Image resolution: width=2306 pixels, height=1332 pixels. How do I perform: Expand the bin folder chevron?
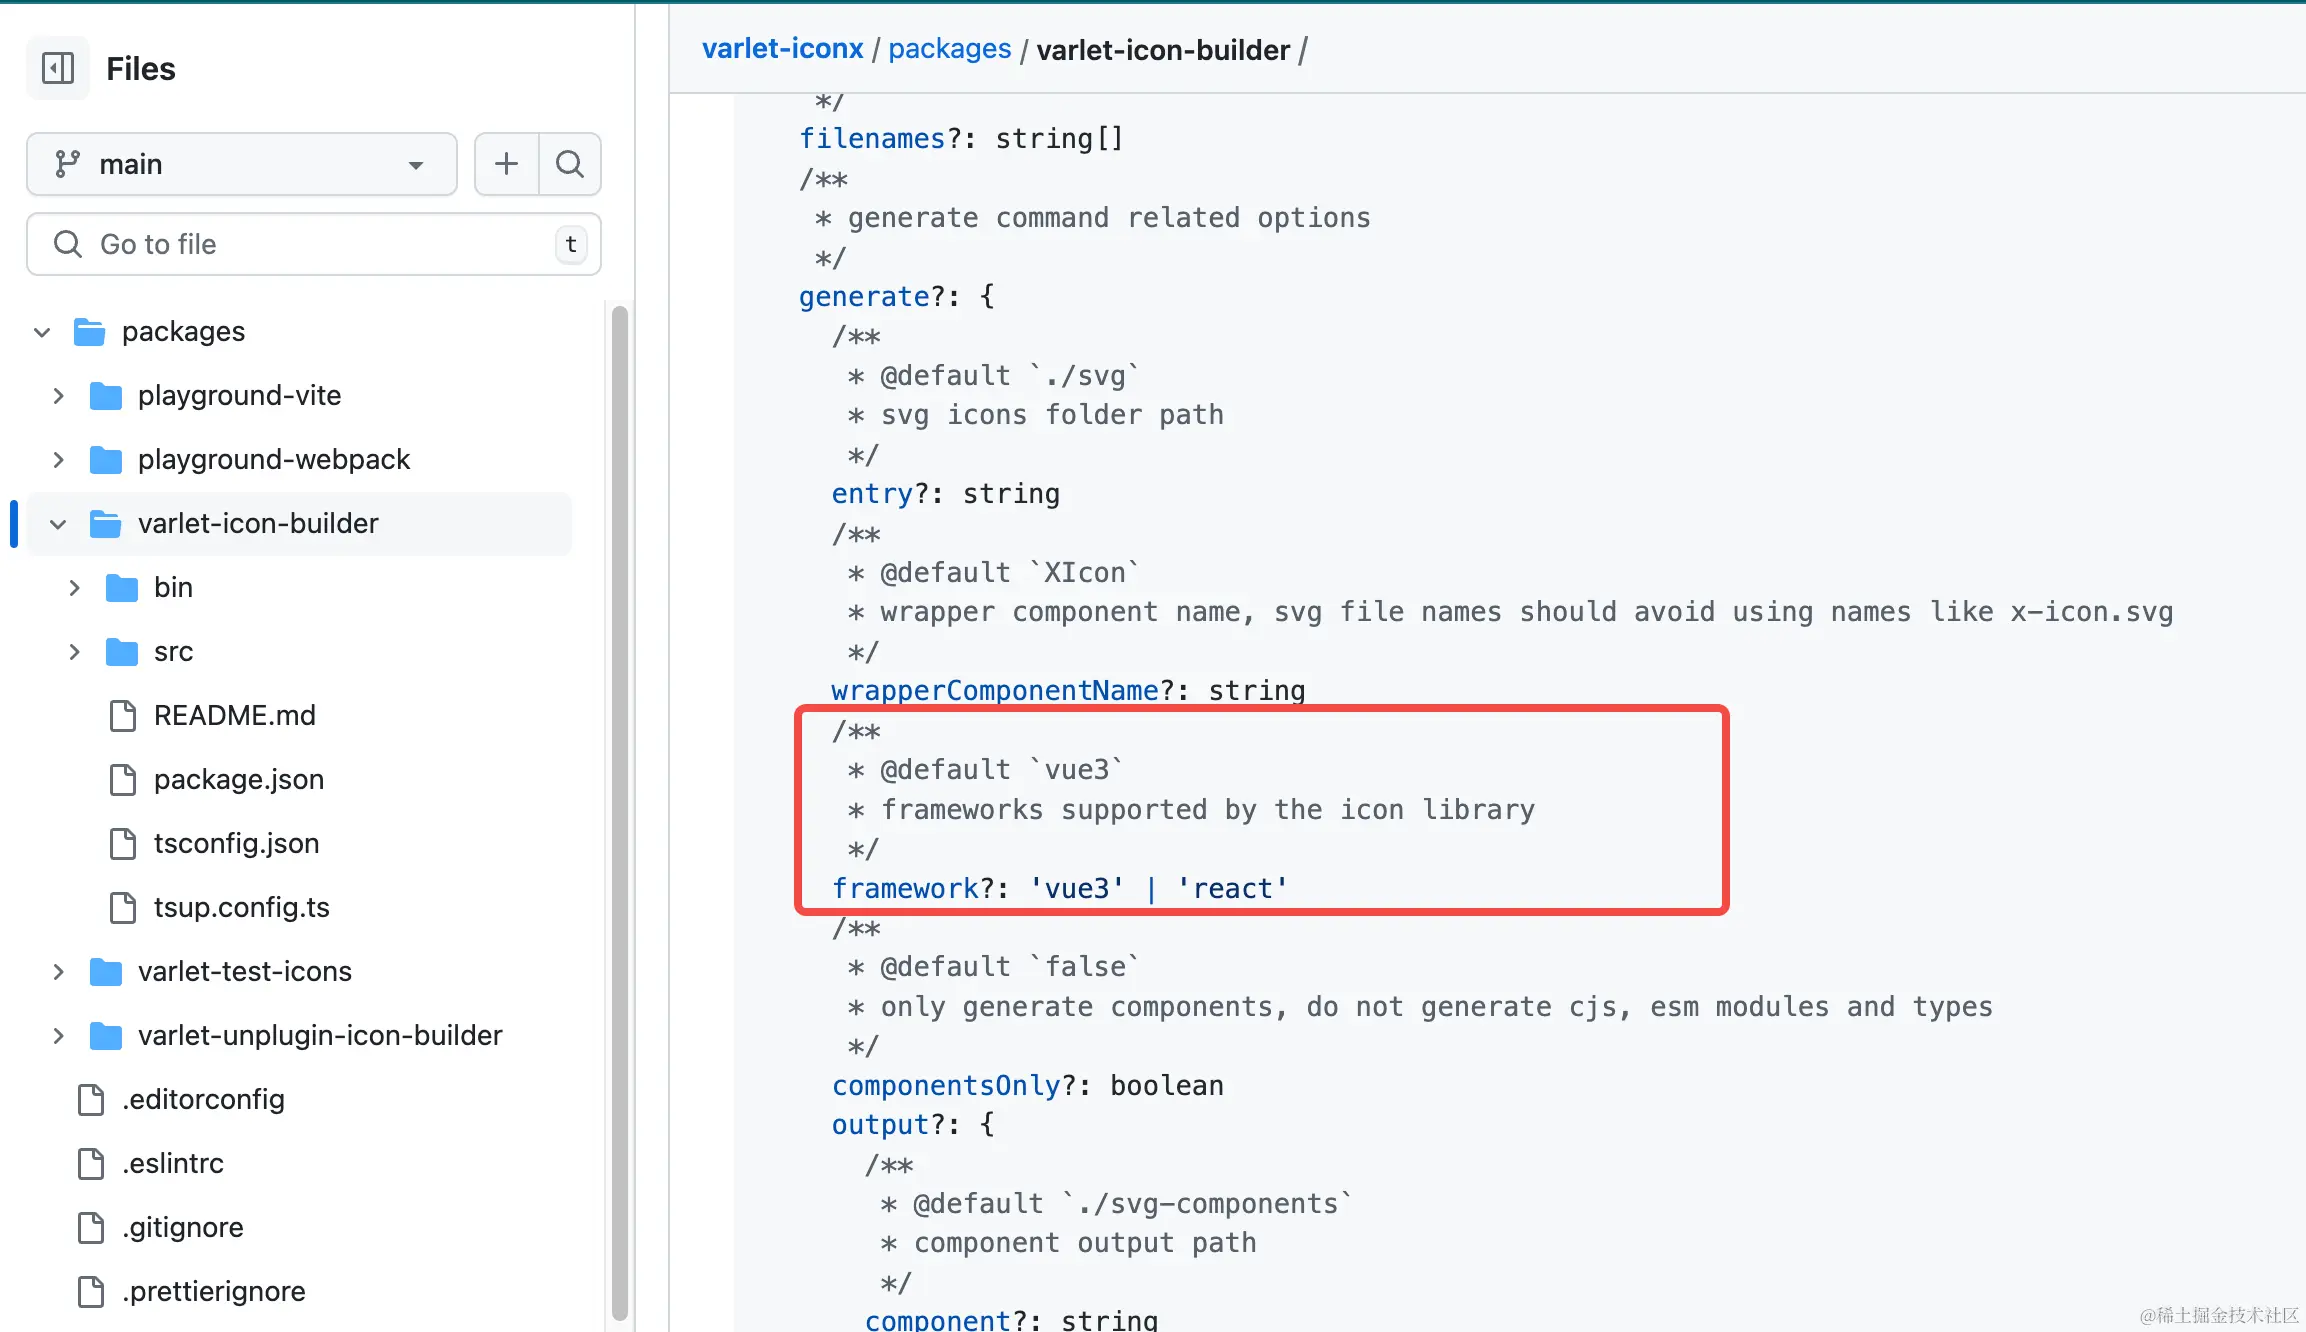[x=74, y=588]
